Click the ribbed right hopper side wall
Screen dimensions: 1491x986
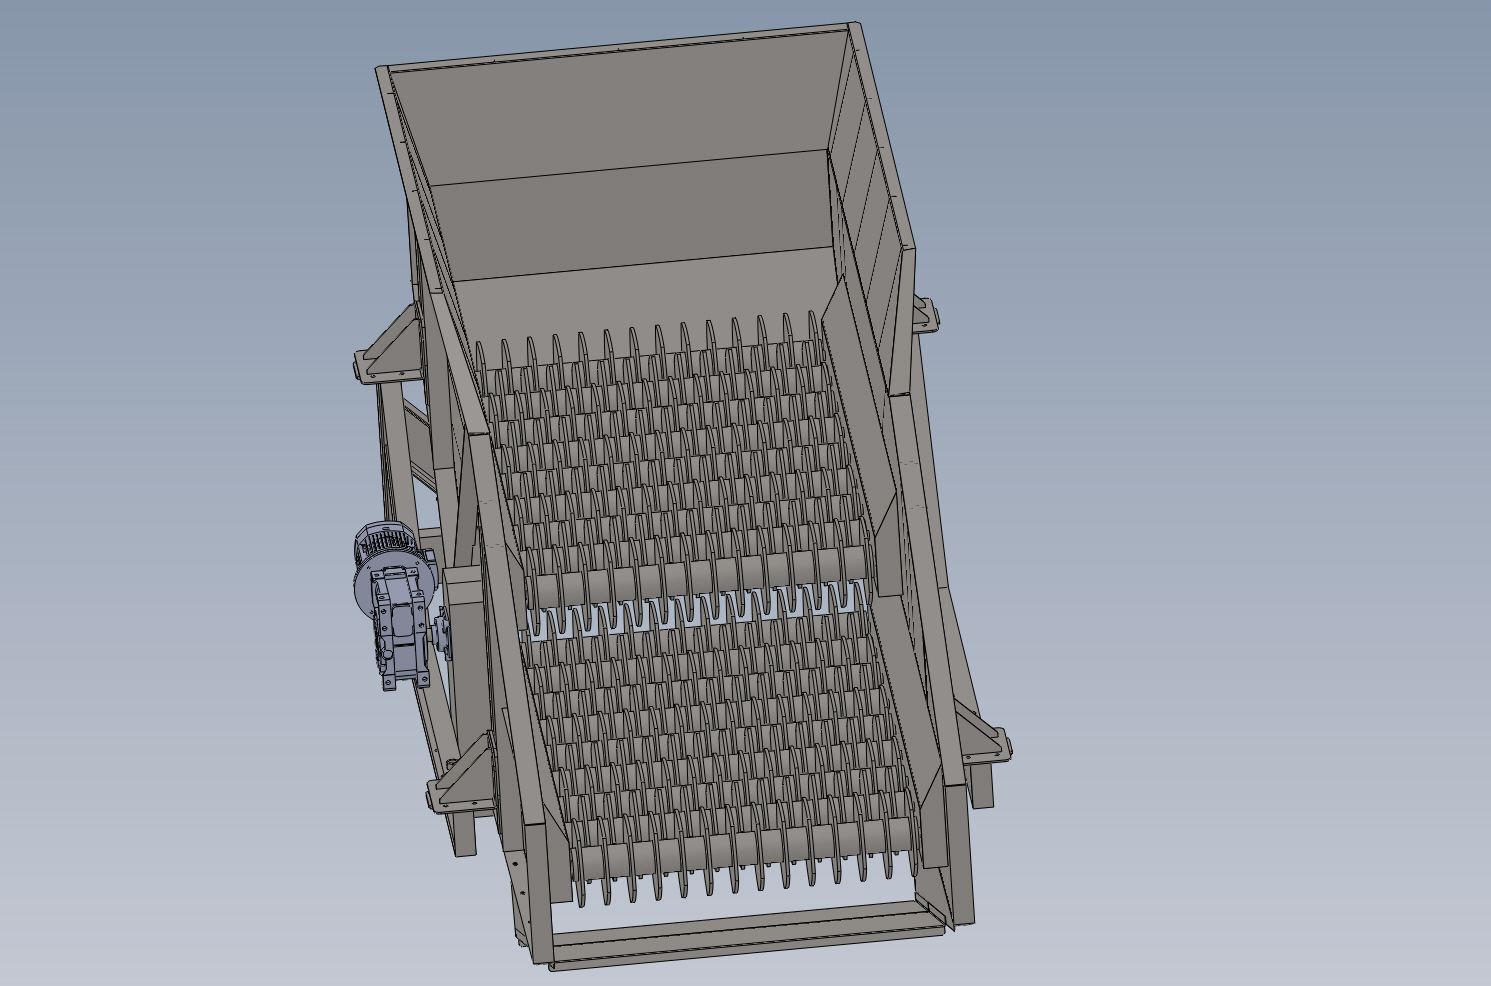point(872,200)
